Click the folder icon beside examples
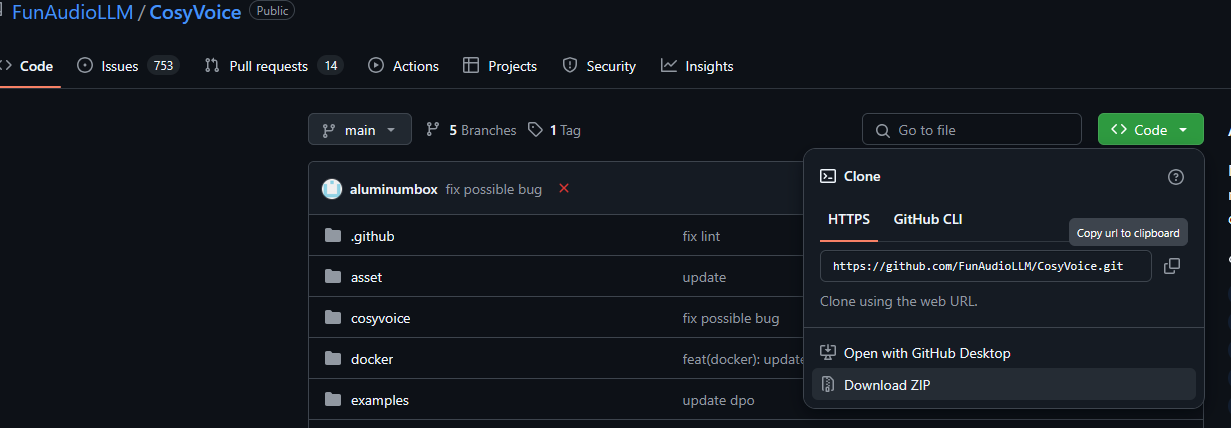 coord(333,400)
